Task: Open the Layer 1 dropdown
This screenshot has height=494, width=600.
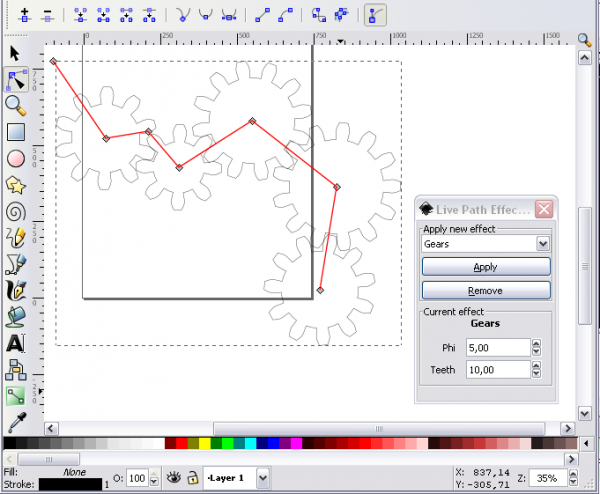Action: point(263,478)
